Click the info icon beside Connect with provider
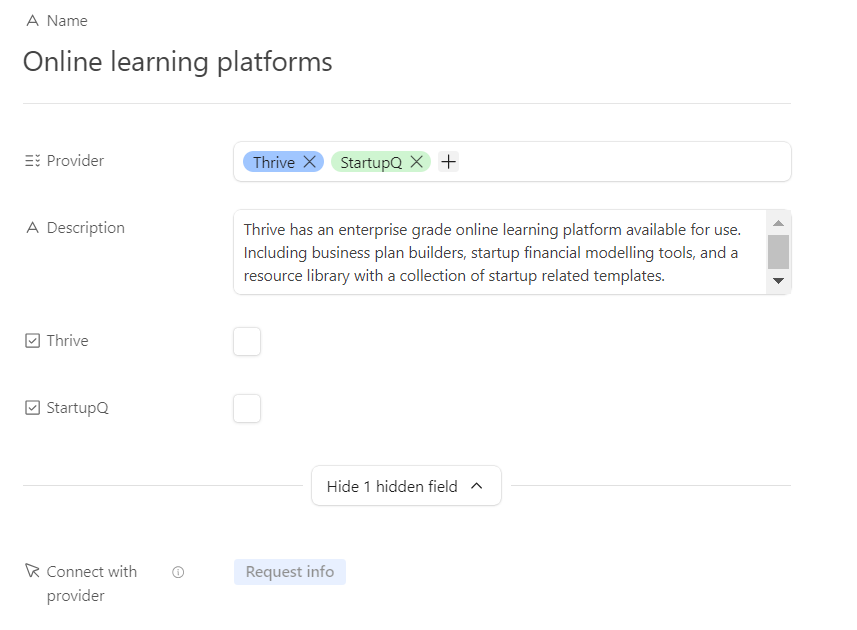 click(x=178, y=572)
